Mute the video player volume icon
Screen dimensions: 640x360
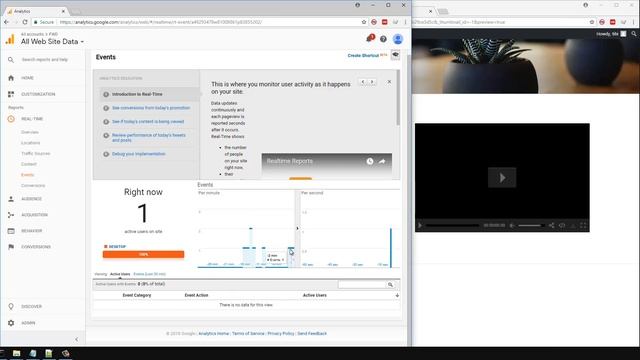pyautogui.click(x=512, y=225)
